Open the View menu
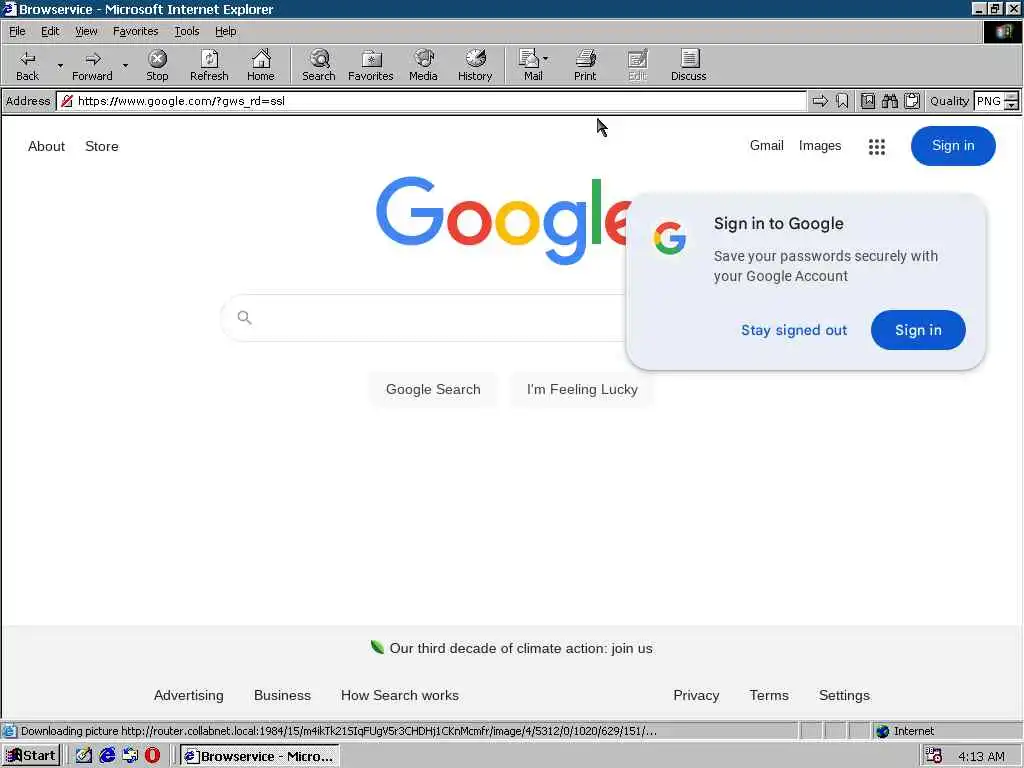Image resolution: width=1024 pixels, height=768 pixels. (86, 31)
